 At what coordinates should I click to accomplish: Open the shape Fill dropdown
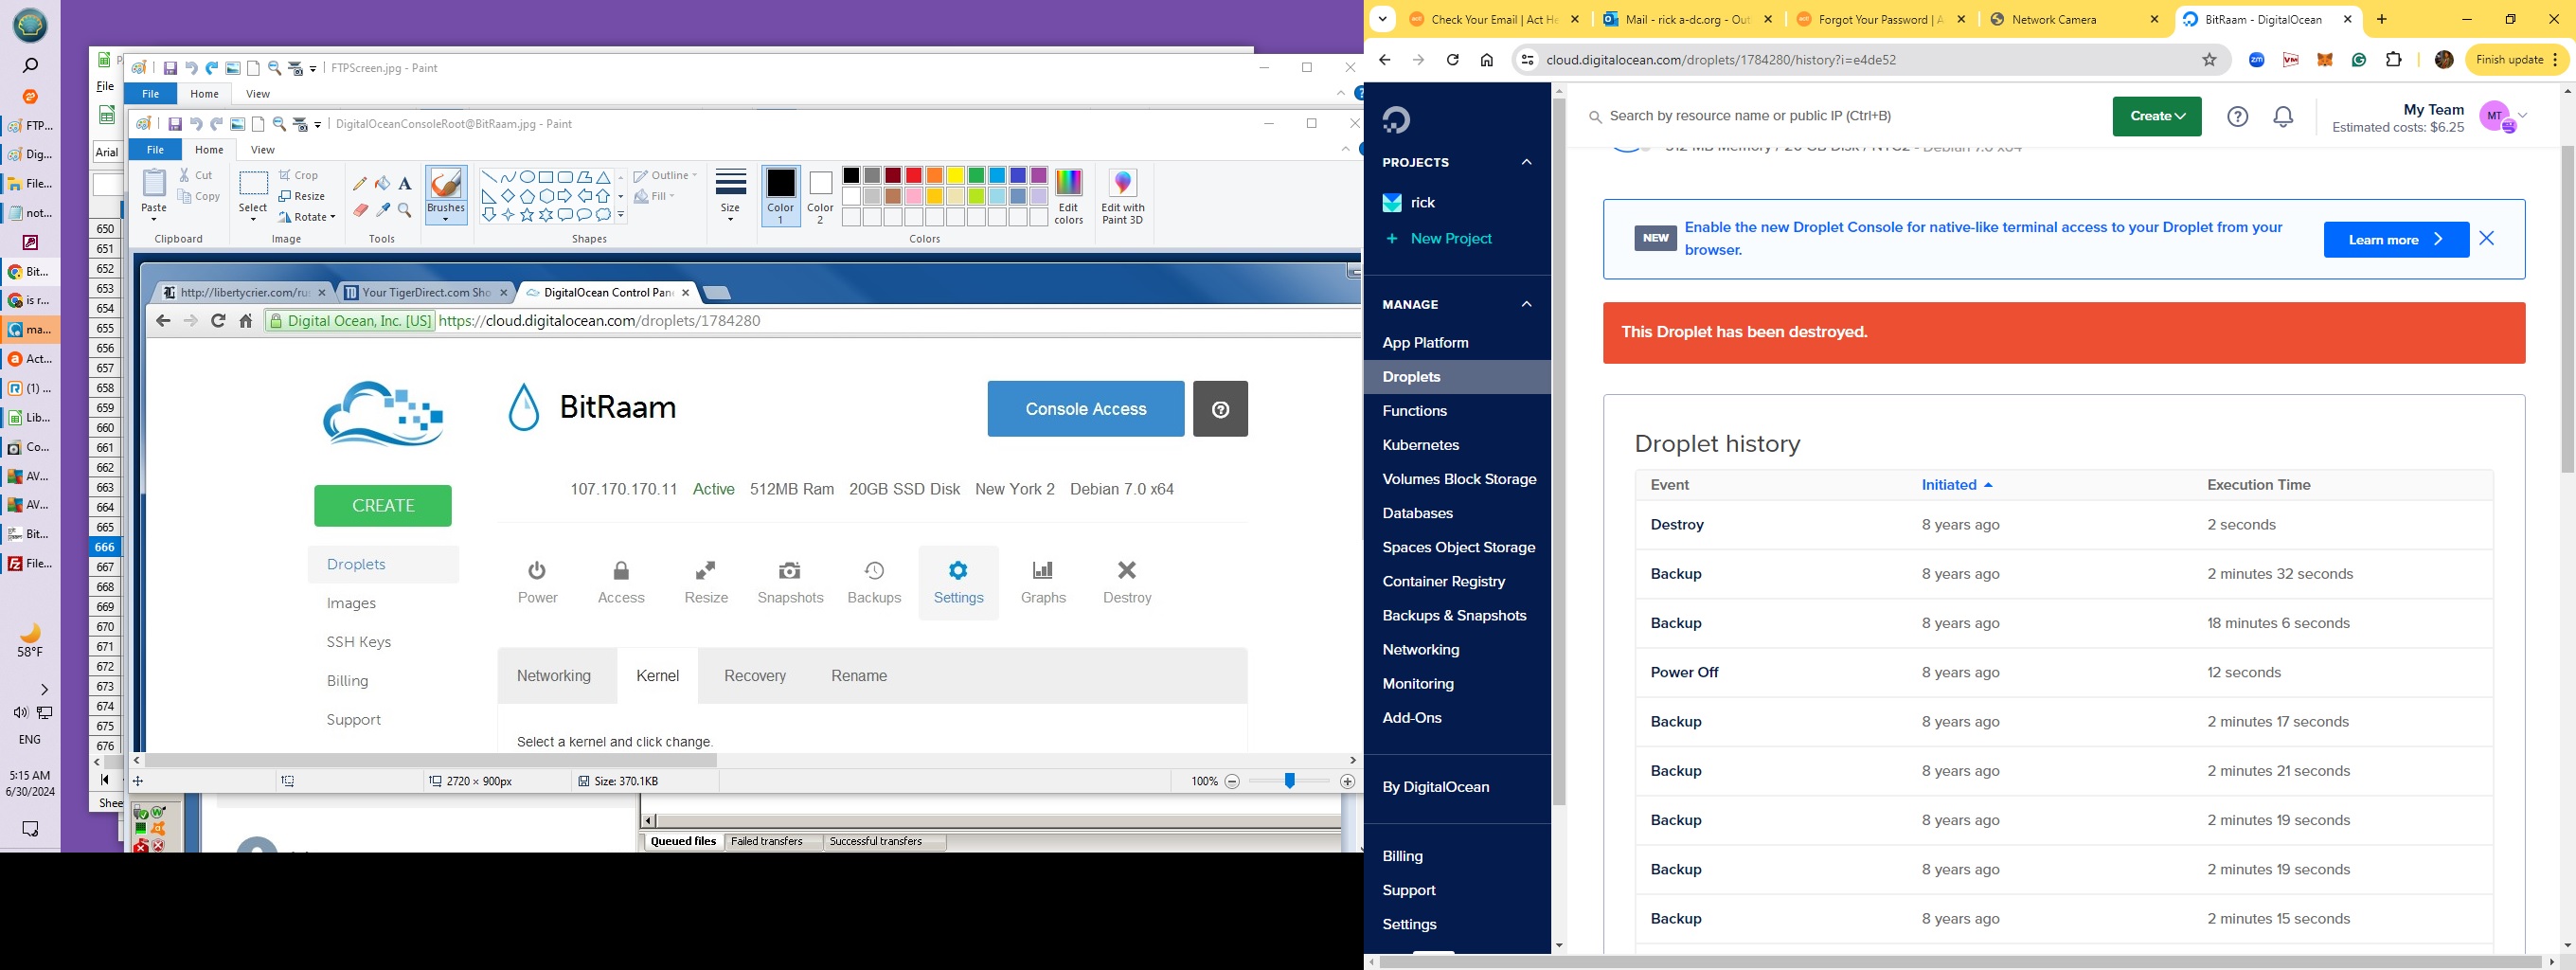[655, 196]
